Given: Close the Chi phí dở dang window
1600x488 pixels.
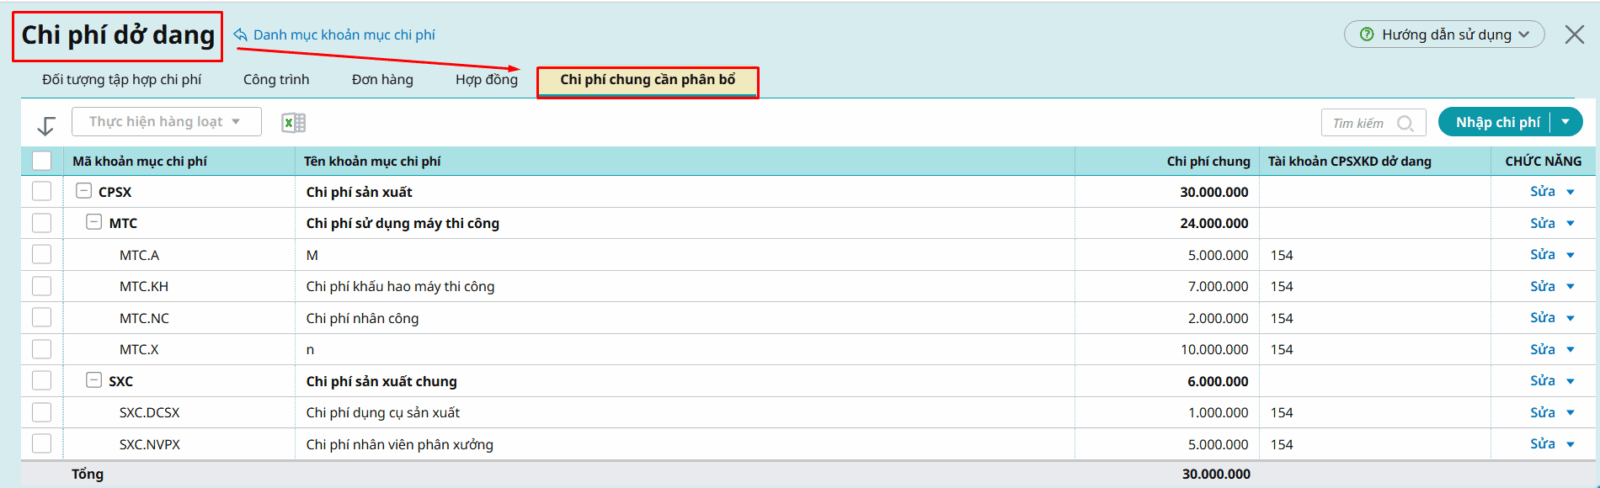Looking at the screenshot, I should (x=1574, y=35).
